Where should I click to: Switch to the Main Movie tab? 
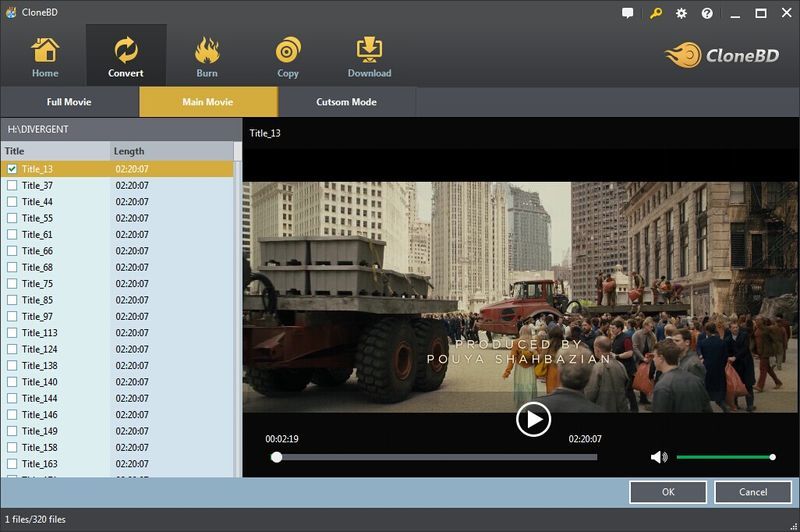click(x=208, y=102)
